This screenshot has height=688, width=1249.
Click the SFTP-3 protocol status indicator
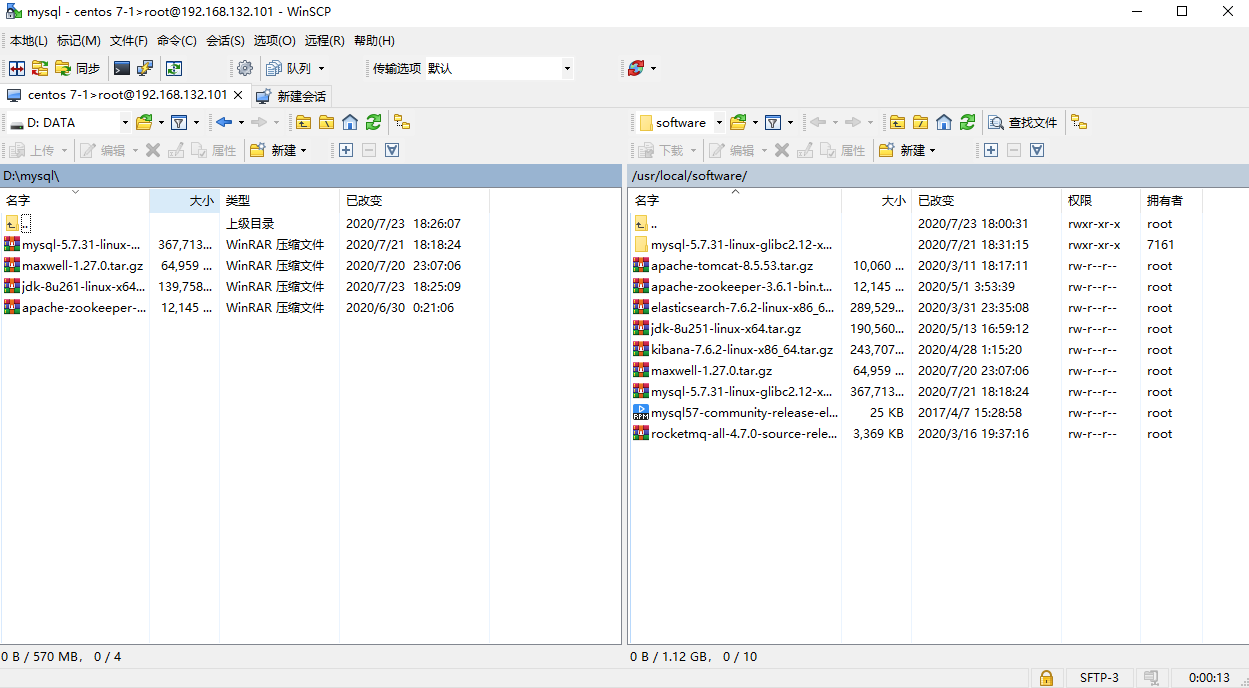(x=1099, y=678)
